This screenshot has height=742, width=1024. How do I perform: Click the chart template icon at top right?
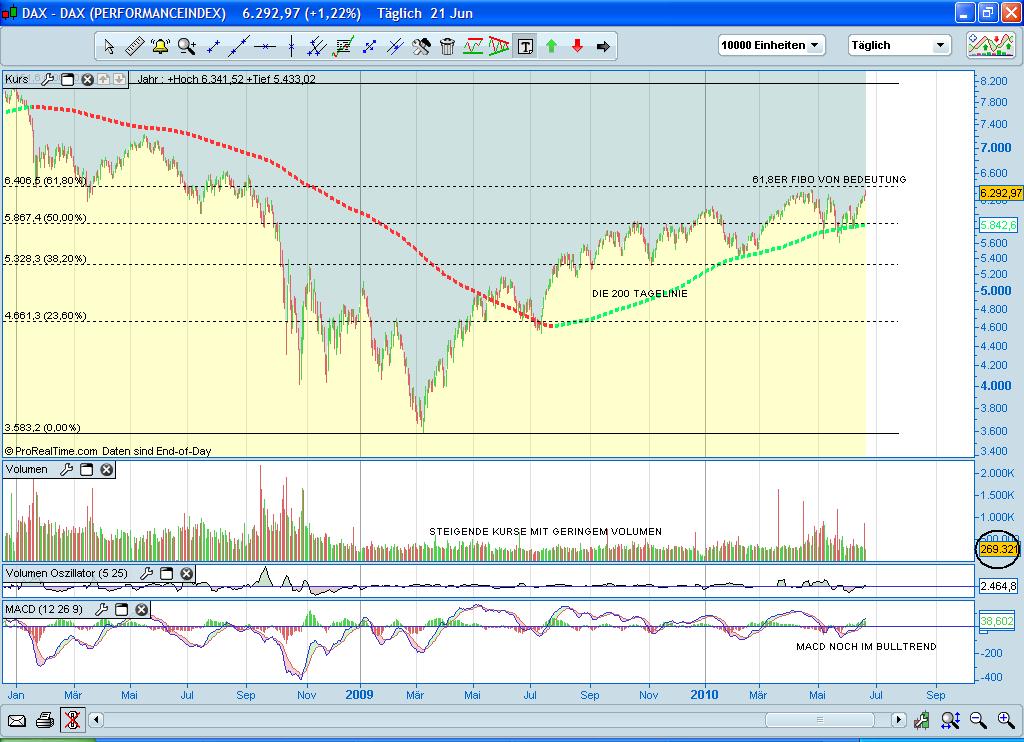point(991,45)
